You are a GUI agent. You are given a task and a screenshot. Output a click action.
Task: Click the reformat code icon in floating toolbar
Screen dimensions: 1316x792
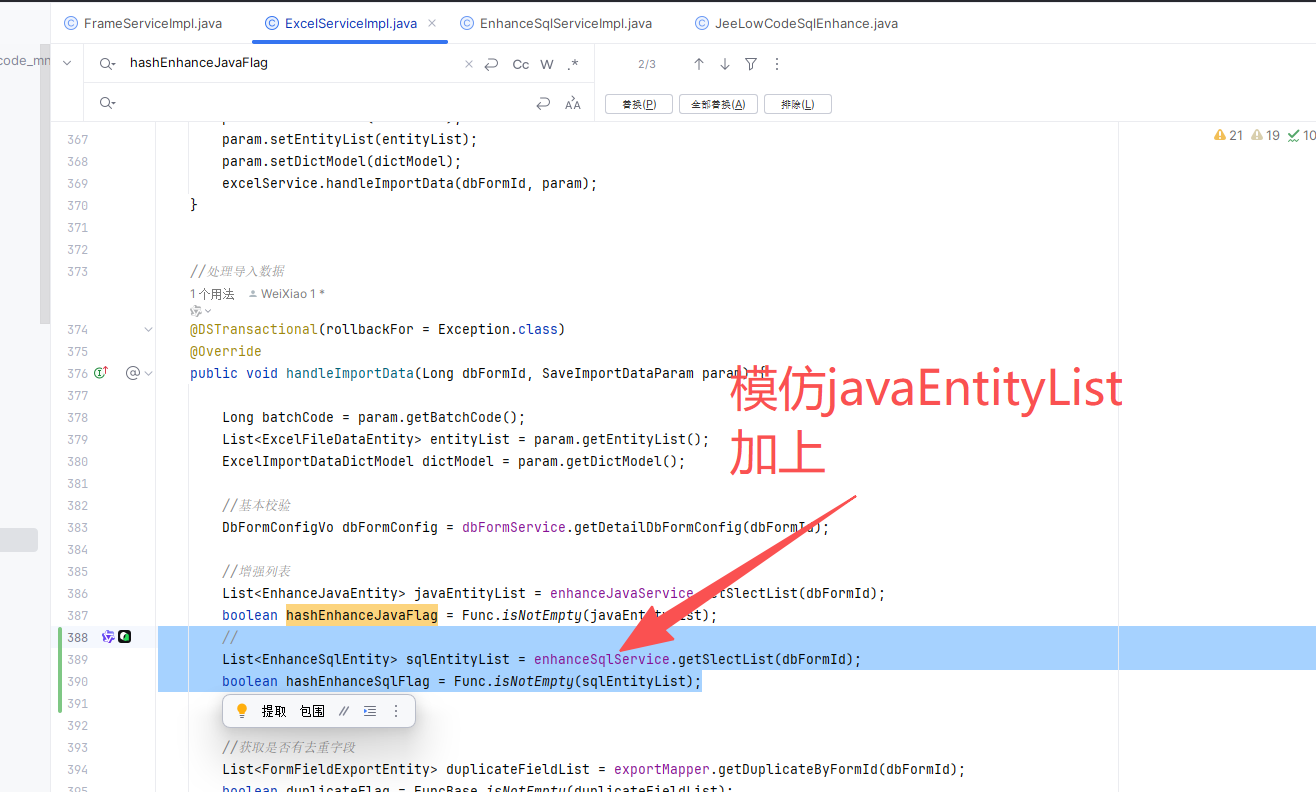370,711
